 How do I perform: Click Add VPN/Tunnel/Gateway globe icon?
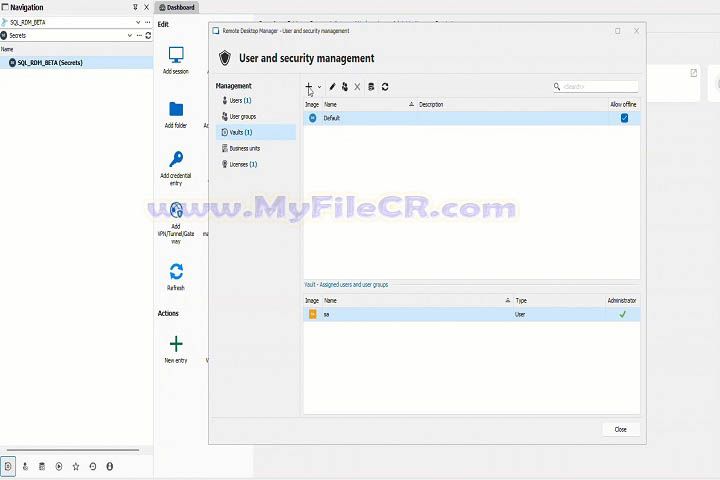[176, 210]
